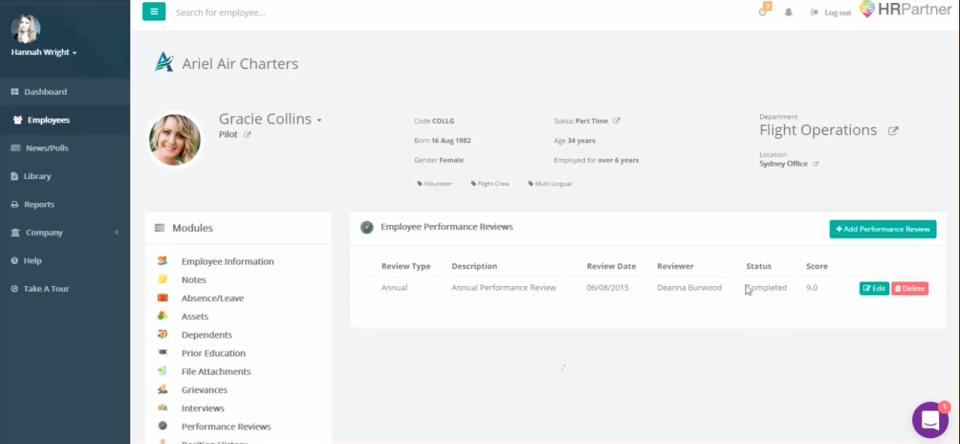Click edit icon next to Part Time status
The width and height of the screenshot is (960, 444).
click(617, 121)
